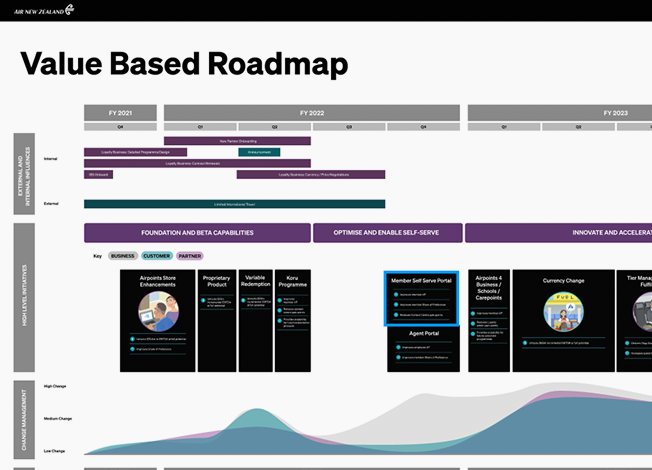
Task: Expand the Optimise and Enable Self-Serve phase
Action: (x=388, y=233)
